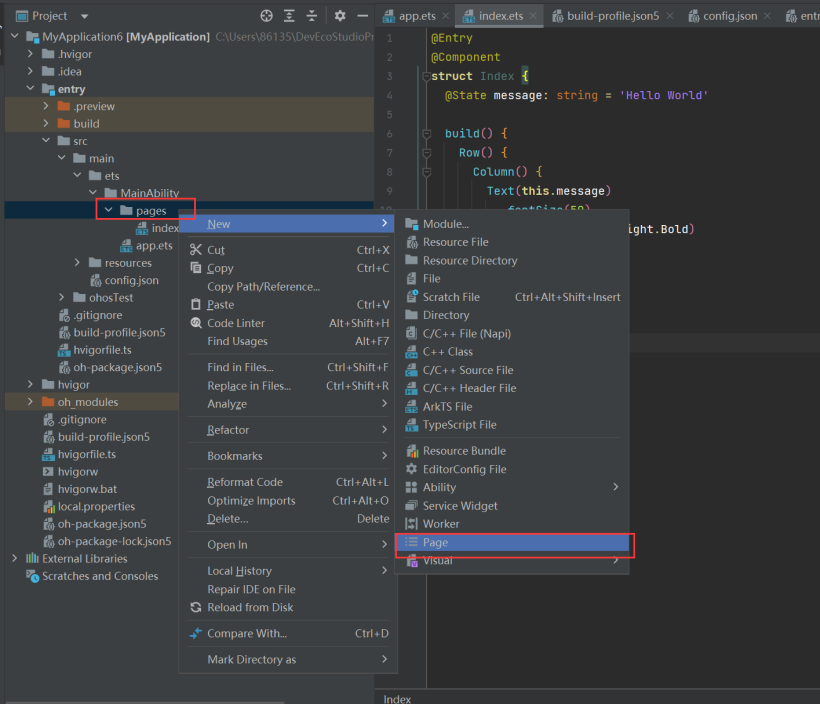Image resolution: width=820 pixels, height=704 pixels.
Task: Choose Reload from Disk
Action: [x=289, y=607]
